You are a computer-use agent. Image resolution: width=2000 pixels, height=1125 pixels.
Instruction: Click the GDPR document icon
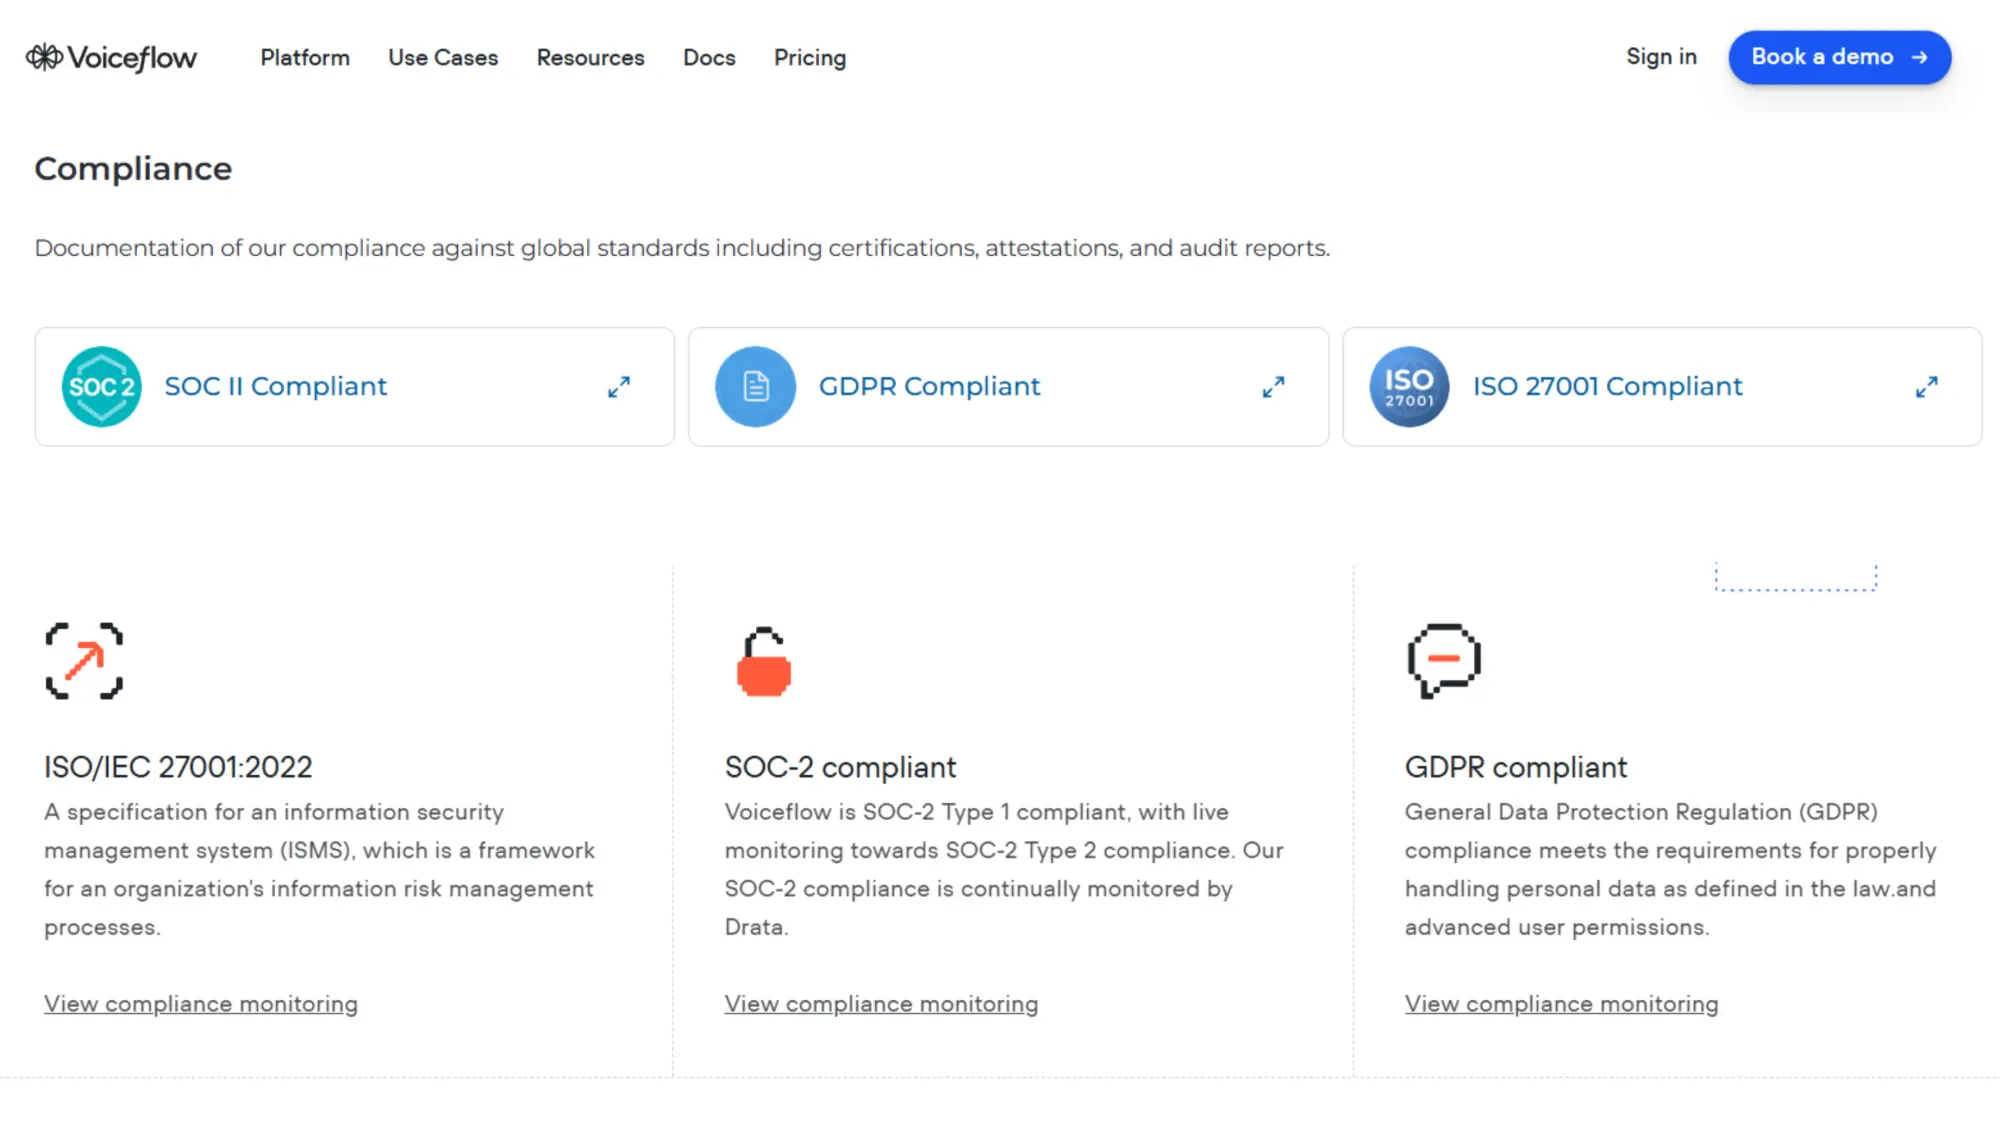tap(755, 387)
